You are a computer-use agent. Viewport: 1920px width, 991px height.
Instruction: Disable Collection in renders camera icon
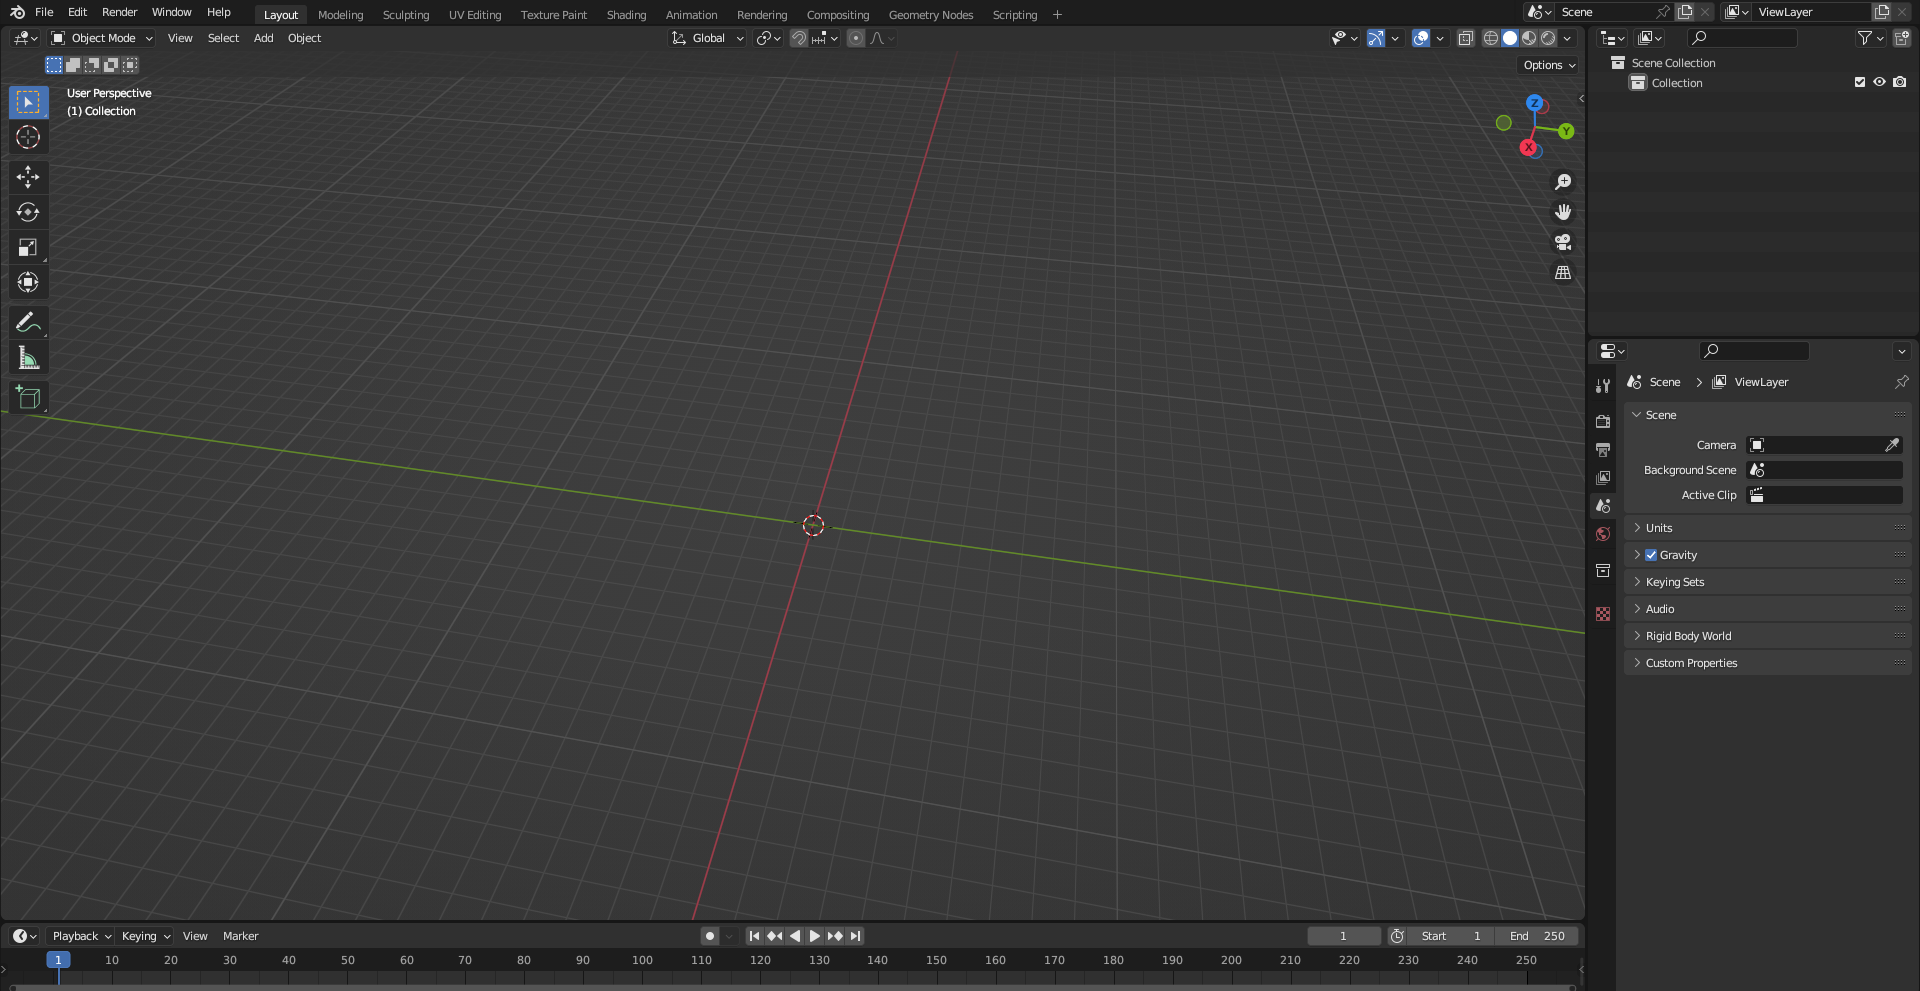pos(1900,83)
